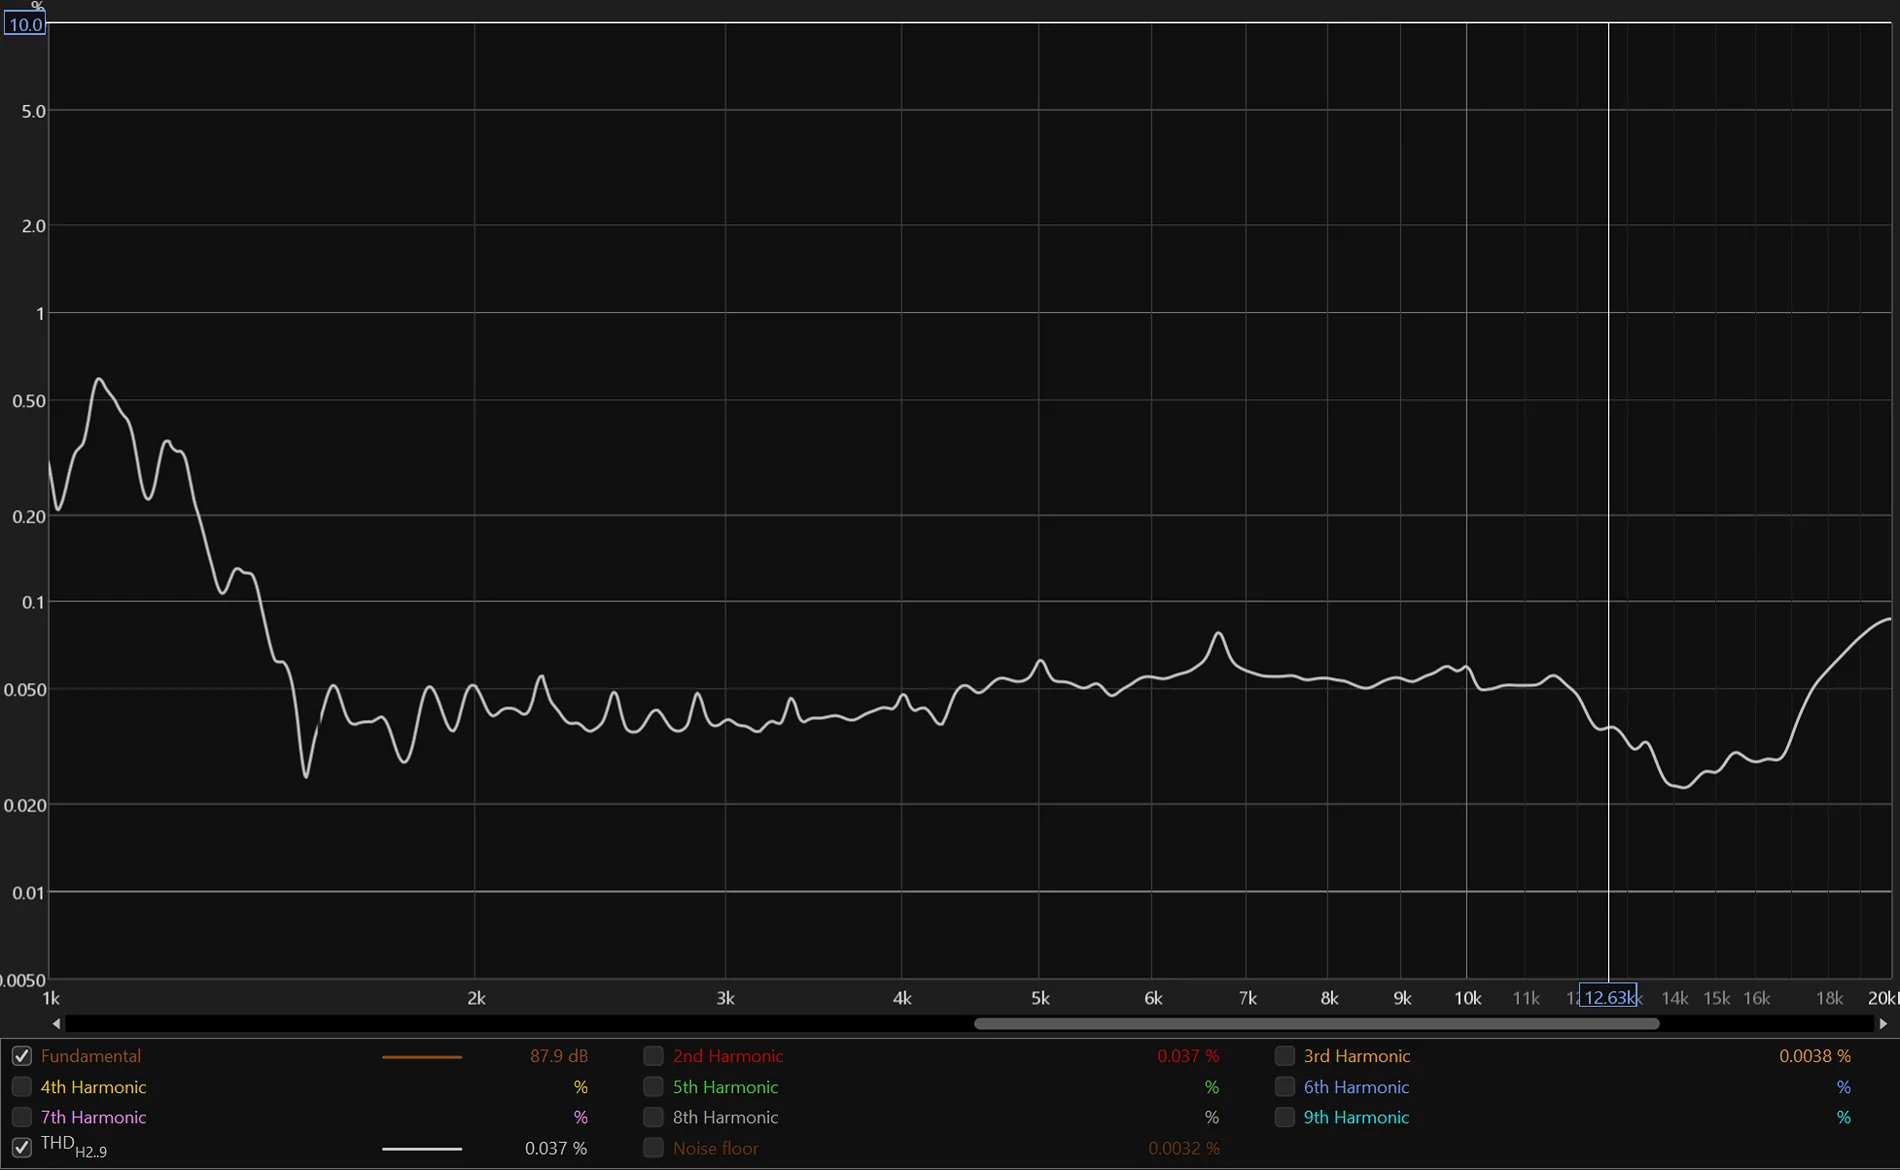Image resolution: width=1900 pixels, height=1170 pixels.
Task: Turn on the 6th Harmonic trace
Action: tap(1284, 1087)
